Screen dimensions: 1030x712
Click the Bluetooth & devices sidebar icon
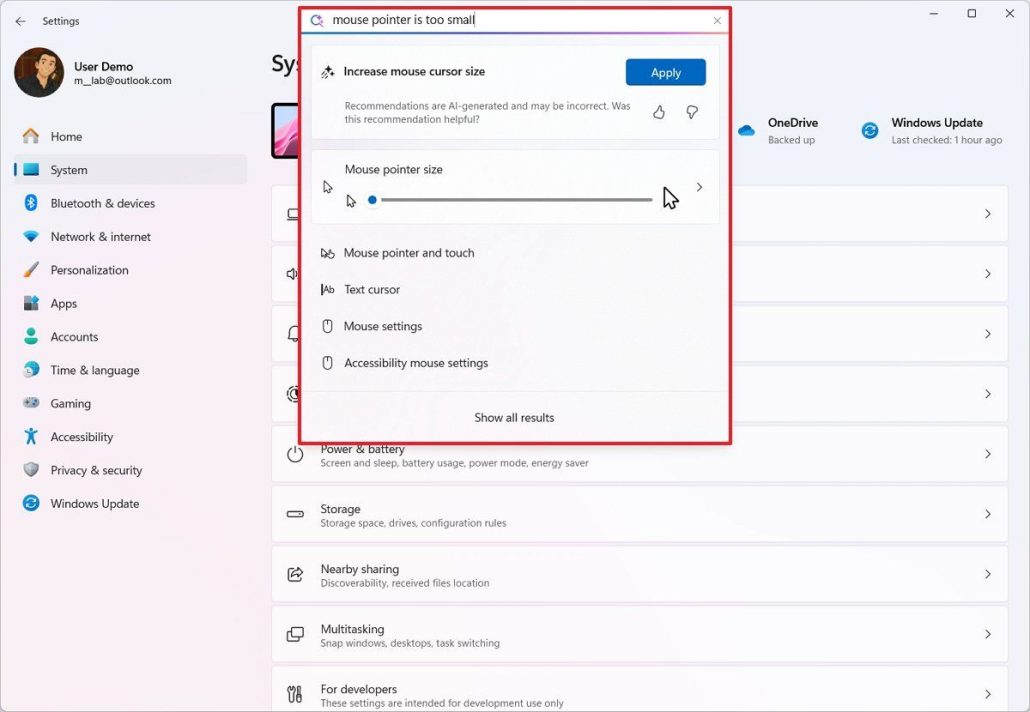30,203
